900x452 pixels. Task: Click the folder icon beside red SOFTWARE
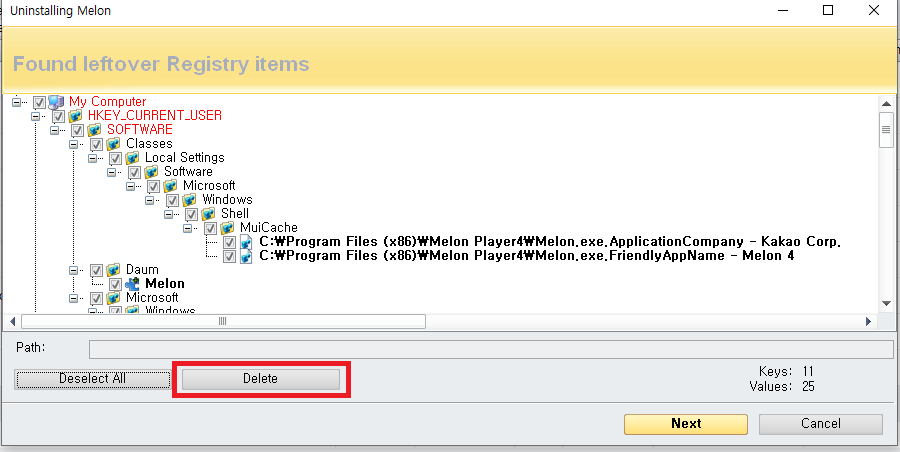pos(94,130)
